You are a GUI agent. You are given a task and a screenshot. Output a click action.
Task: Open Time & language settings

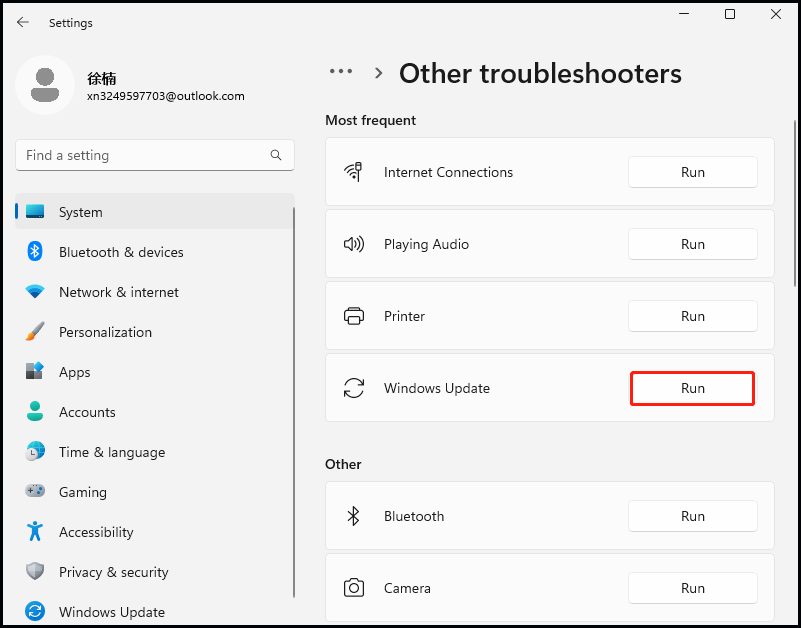[x=155, y=452]
